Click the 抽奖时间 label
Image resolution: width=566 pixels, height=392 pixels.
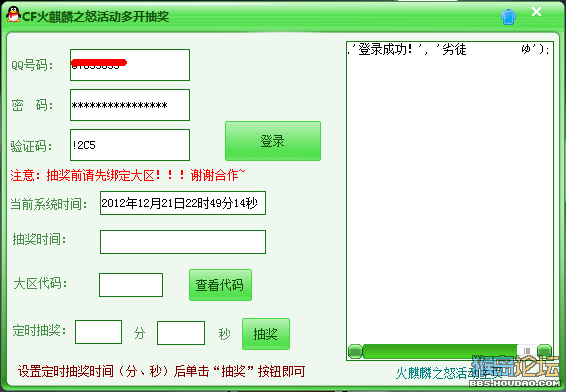pos(39,239)
